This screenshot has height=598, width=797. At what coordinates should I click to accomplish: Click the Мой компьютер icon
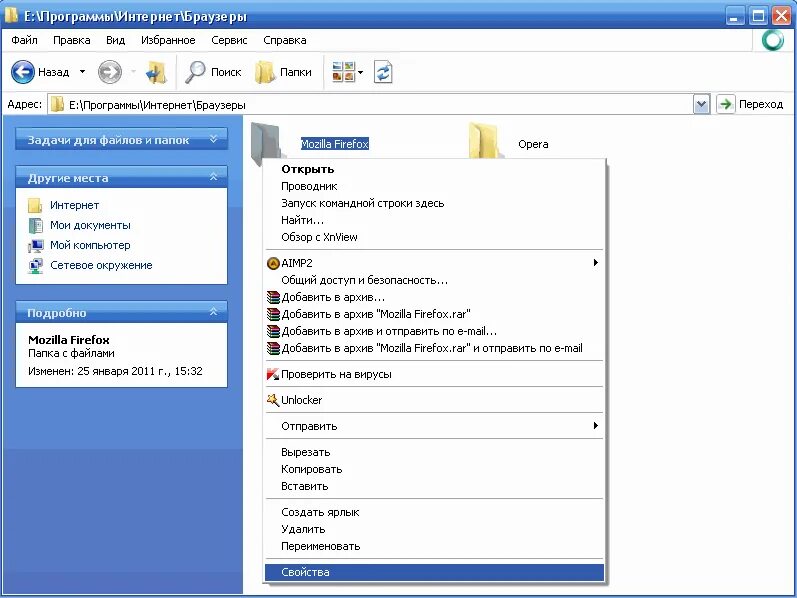click(x=35, y=246)
